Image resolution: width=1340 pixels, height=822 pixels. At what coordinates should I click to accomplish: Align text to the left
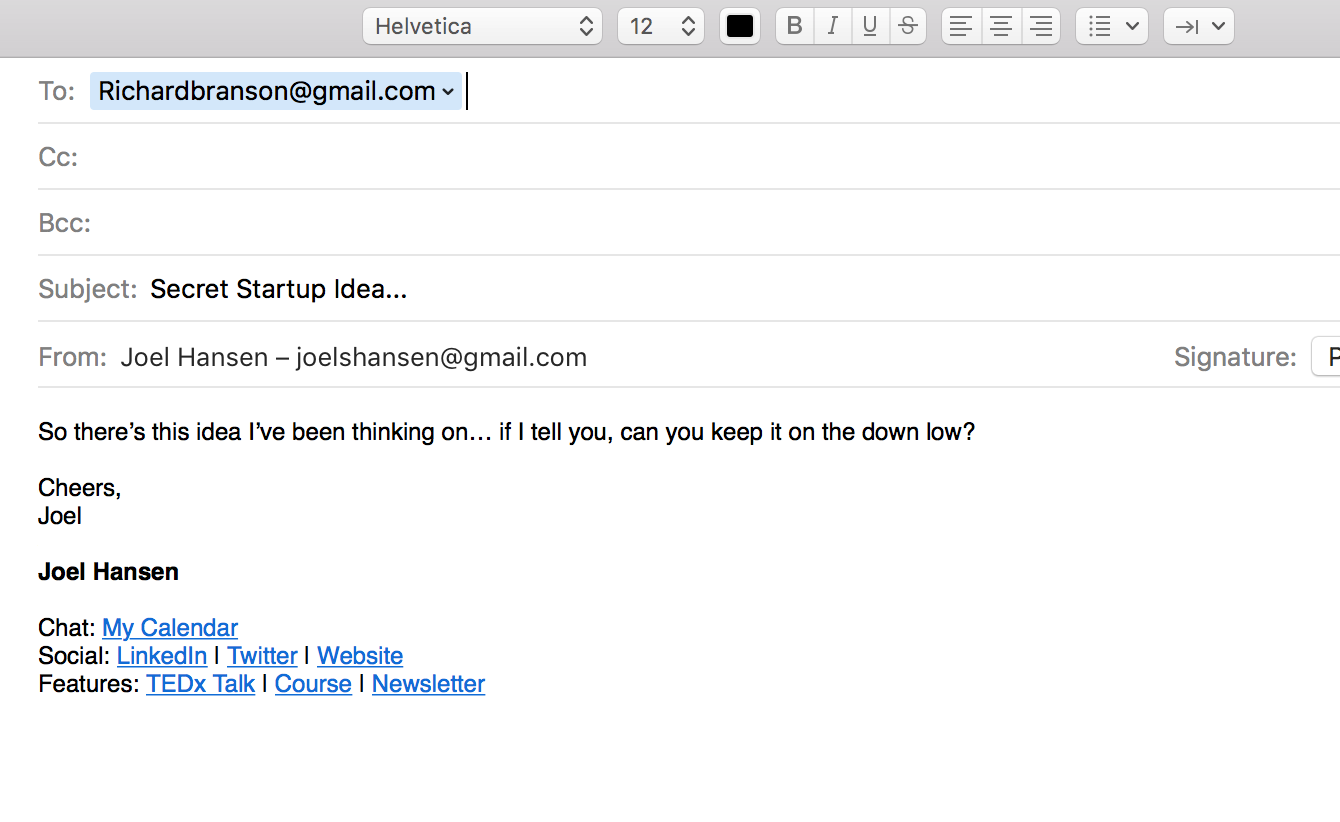tap(962, 26)
